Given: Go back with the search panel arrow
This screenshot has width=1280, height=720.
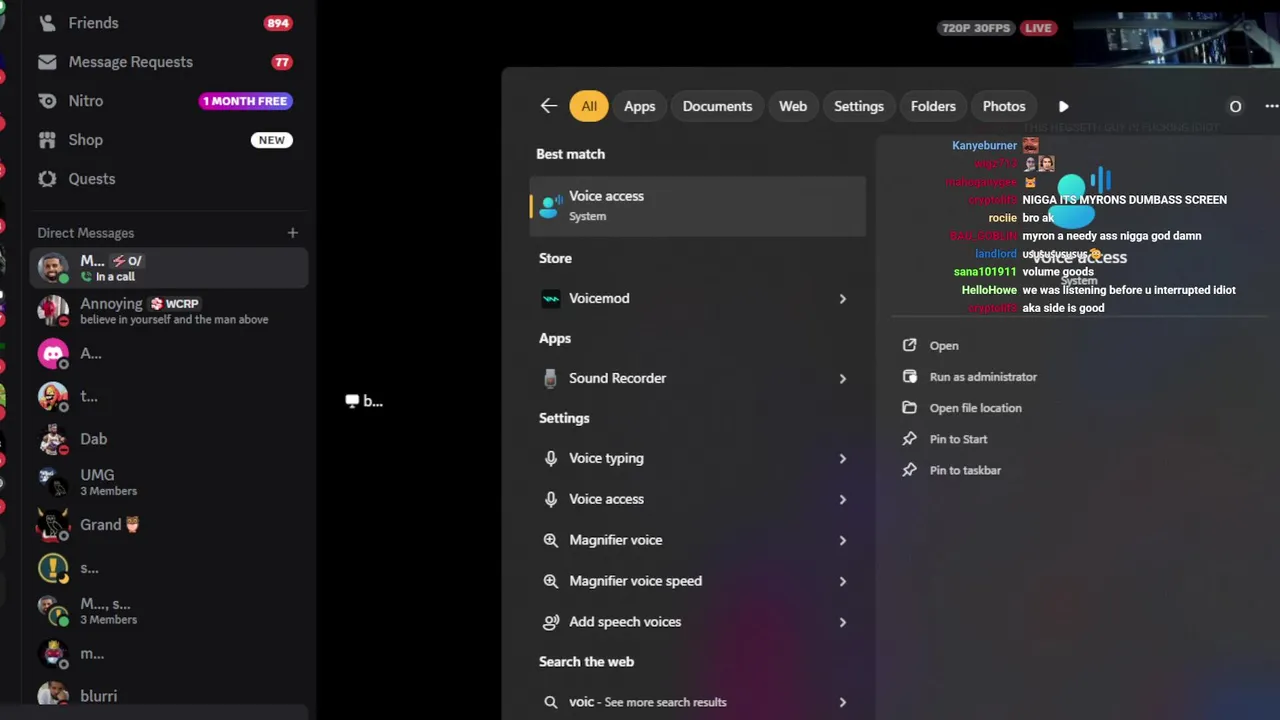Looking at the screenshot, I should 549,106.
